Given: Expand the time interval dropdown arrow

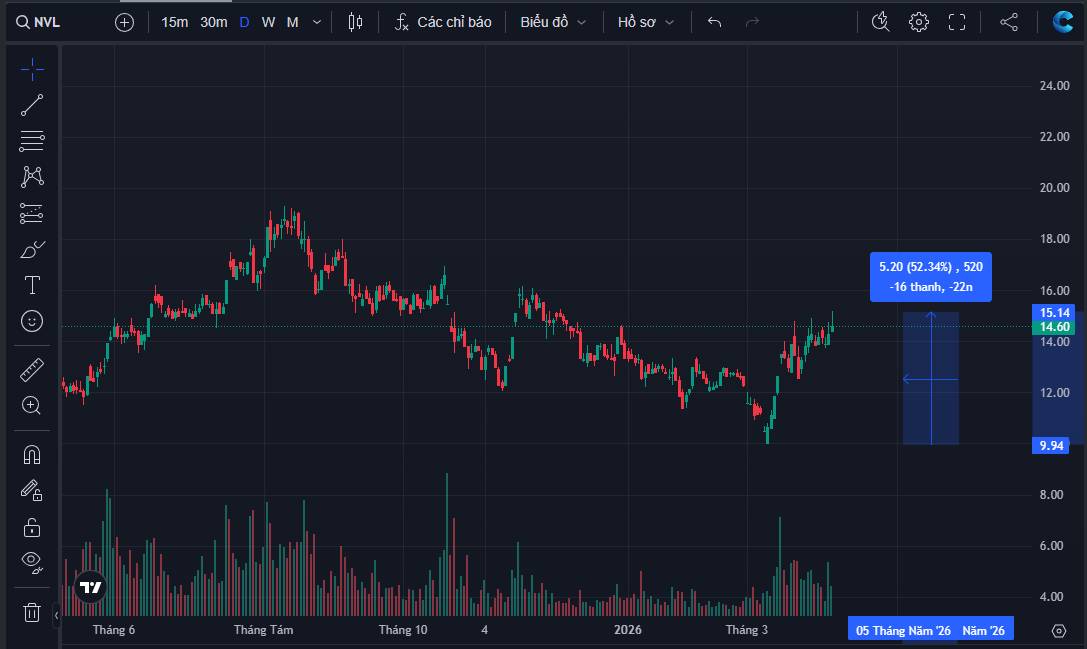Looking at the screenshot, I should [x=317, y=22].
